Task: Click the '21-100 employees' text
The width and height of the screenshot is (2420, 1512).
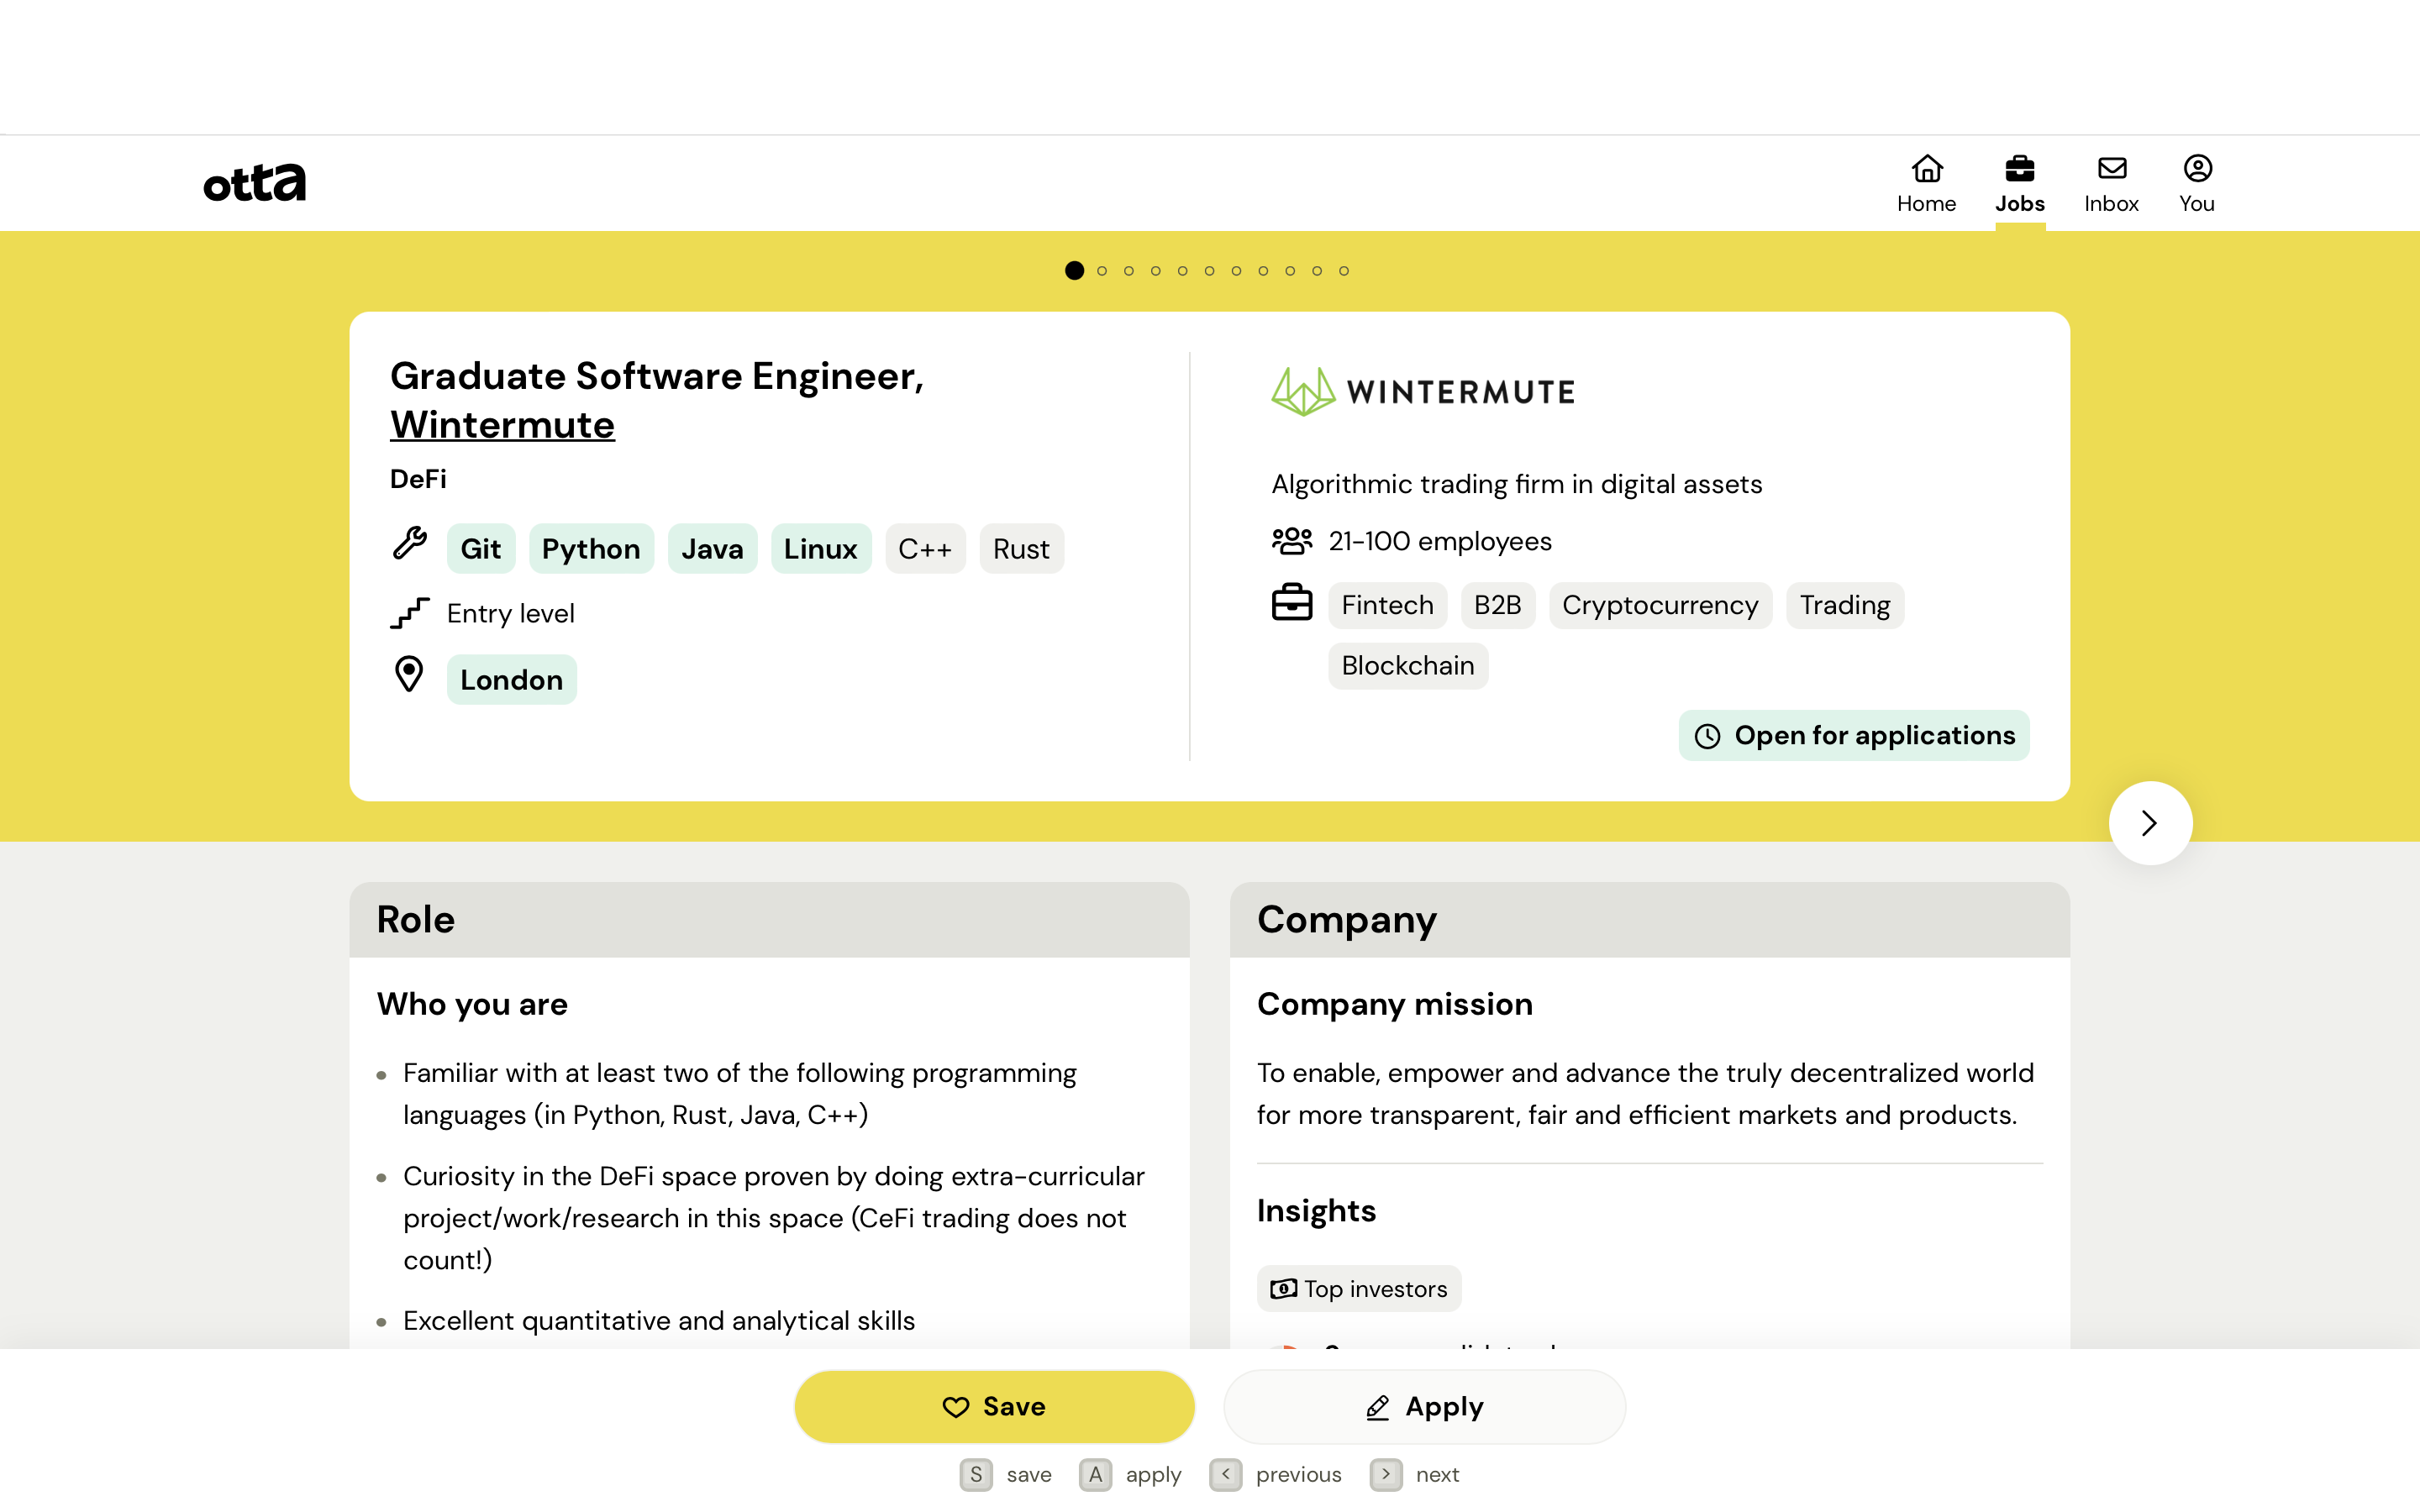Action: coord(1440,541)
